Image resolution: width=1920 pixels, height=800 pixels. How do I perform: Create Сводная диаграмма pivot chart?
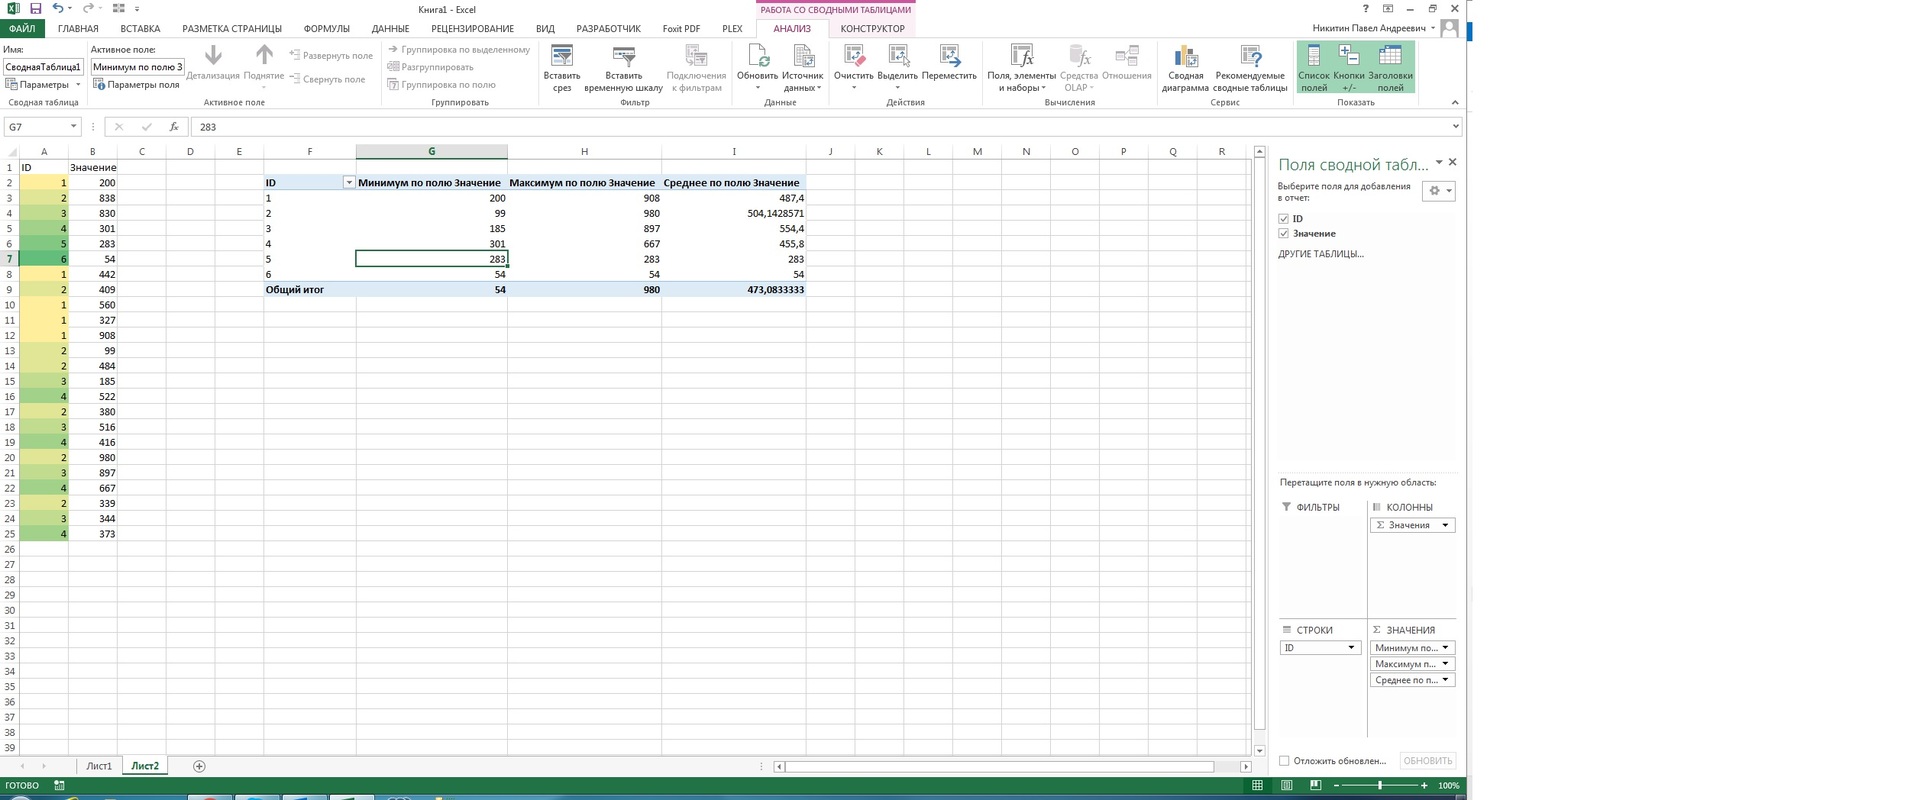click(x=1185, y=68)
